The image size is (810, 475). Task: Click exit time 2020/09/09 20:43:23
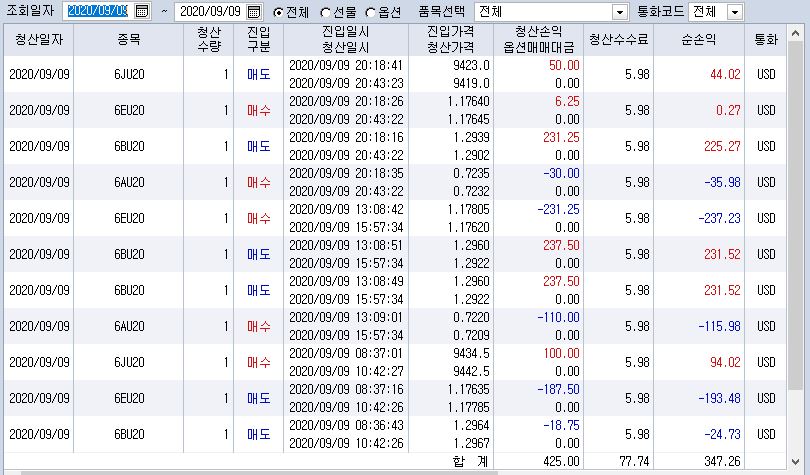point(346,84)
